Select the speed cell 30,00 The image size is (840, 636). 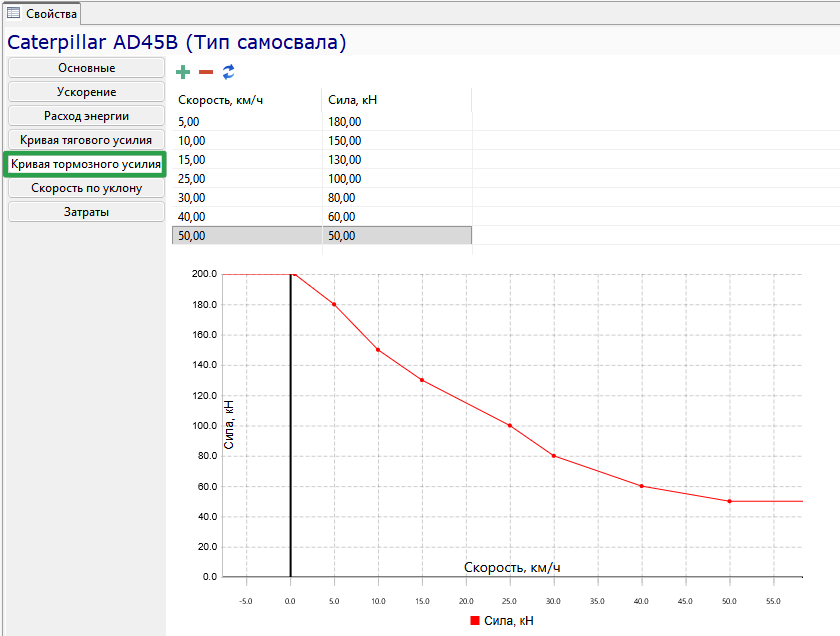247,198
